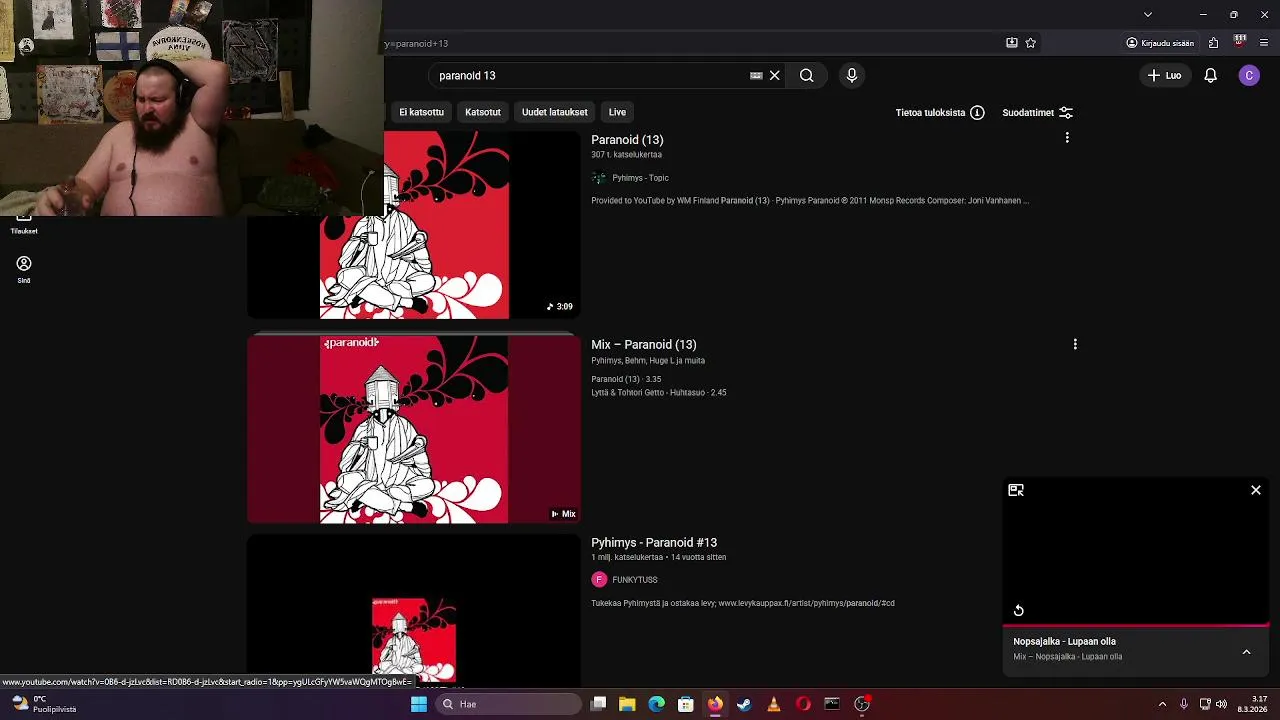
Task: Click "Nopsajalka - Lupaan olla" miniplayer title
Action: (1064, 642)
